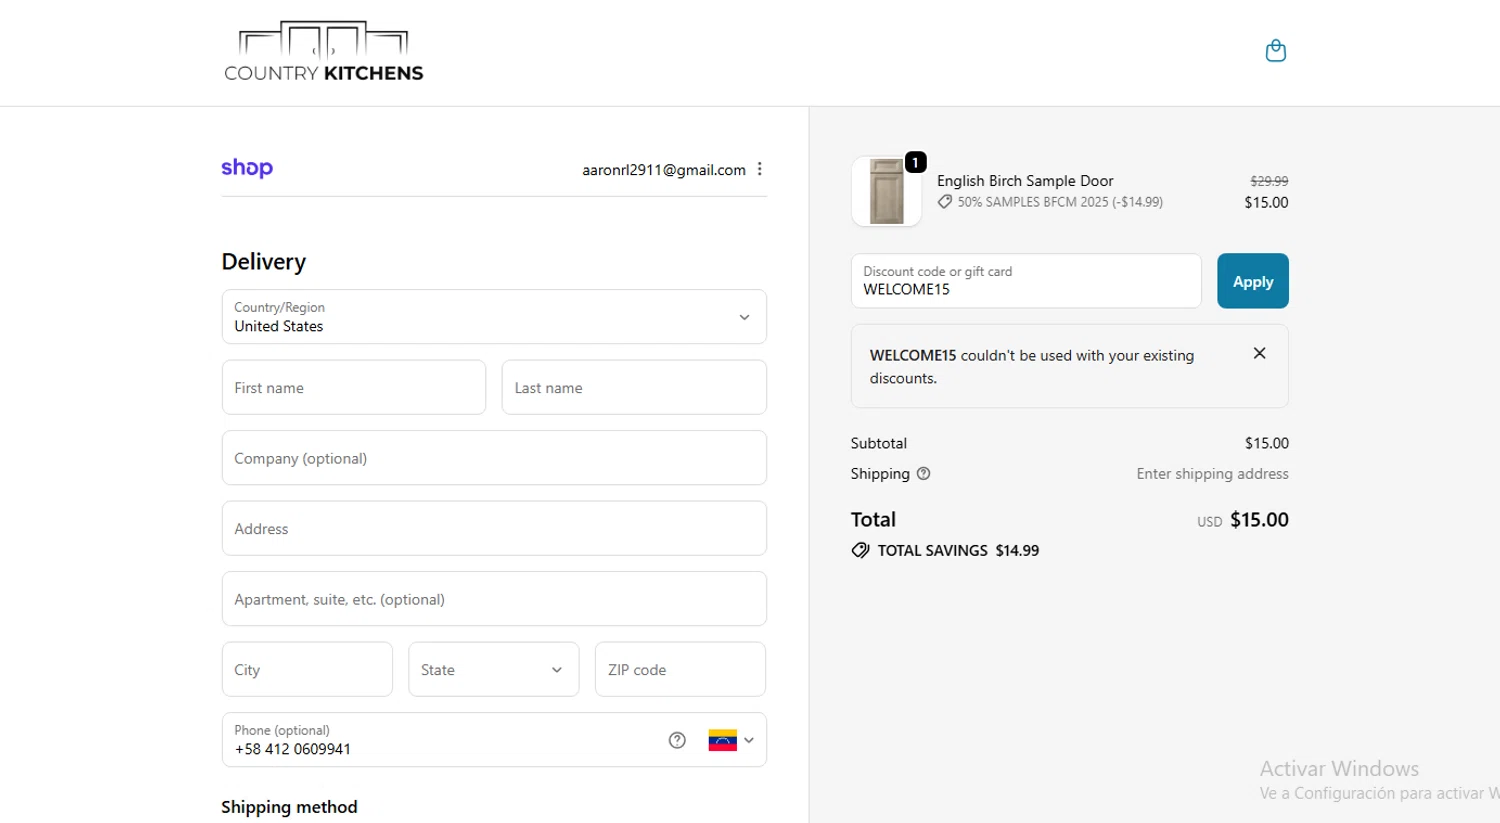Apply the discount code
The width and height of the screenshot is (1500, 823).
pos(1252,281)
